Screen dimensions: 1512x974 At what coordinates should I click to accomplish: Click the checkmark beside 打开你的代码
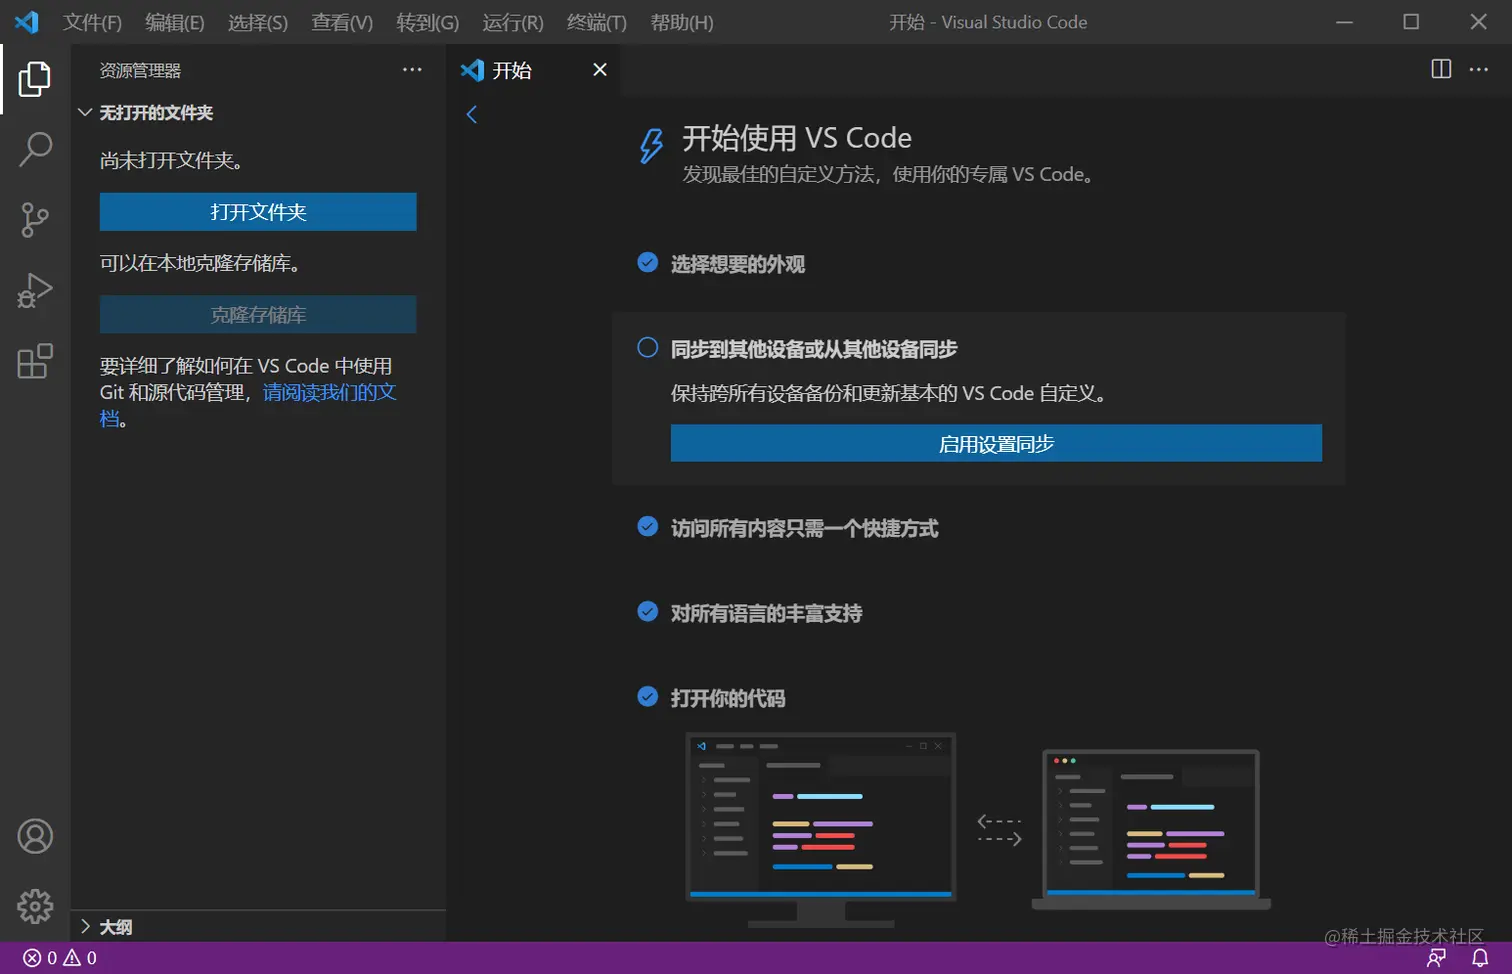pyautogui.click(x=646, y=697)
